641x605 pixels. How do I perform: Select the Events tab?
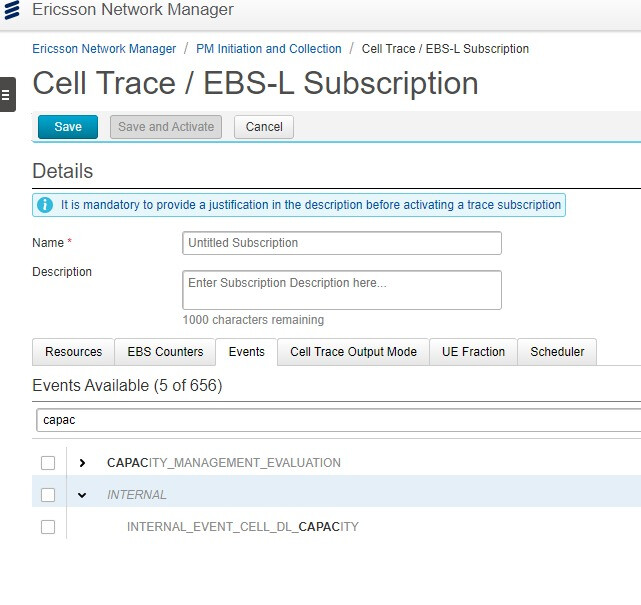tap(247, 352)
